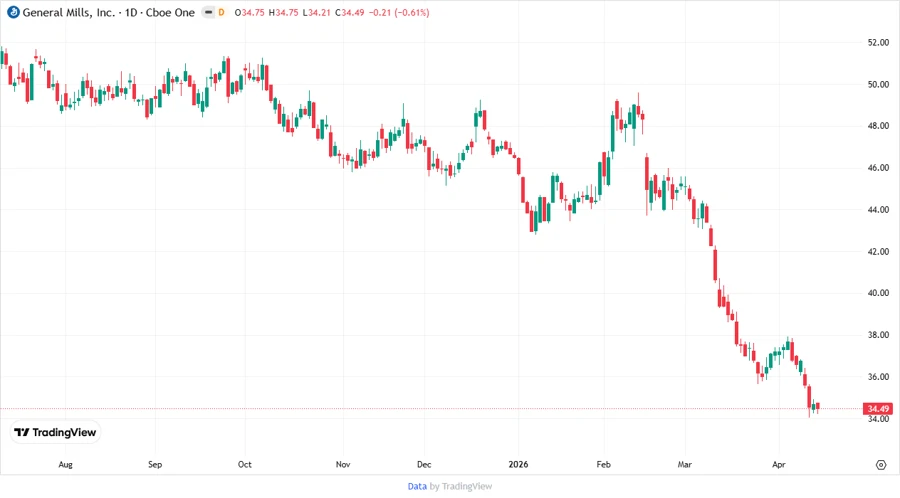The image size is (900, 498).
Task: Follow the Data link in the footer
Action: [417, 486]
